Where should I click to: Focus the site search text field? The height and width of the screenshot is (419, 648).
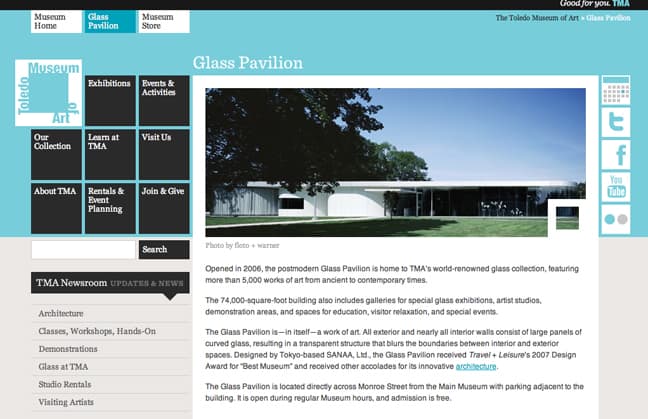click(x=83, y=250)
